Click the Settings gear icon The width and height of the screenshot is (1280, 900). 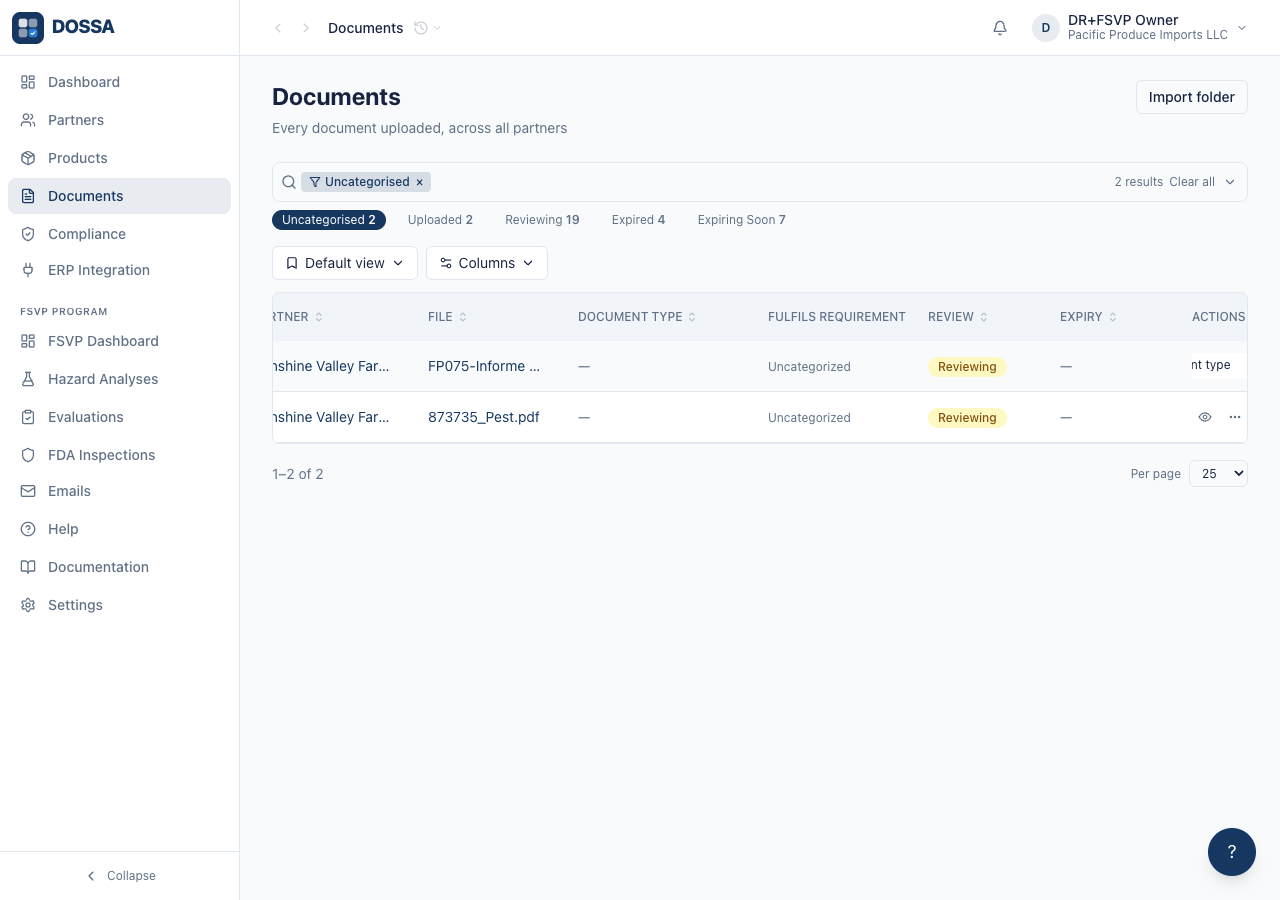28,605
